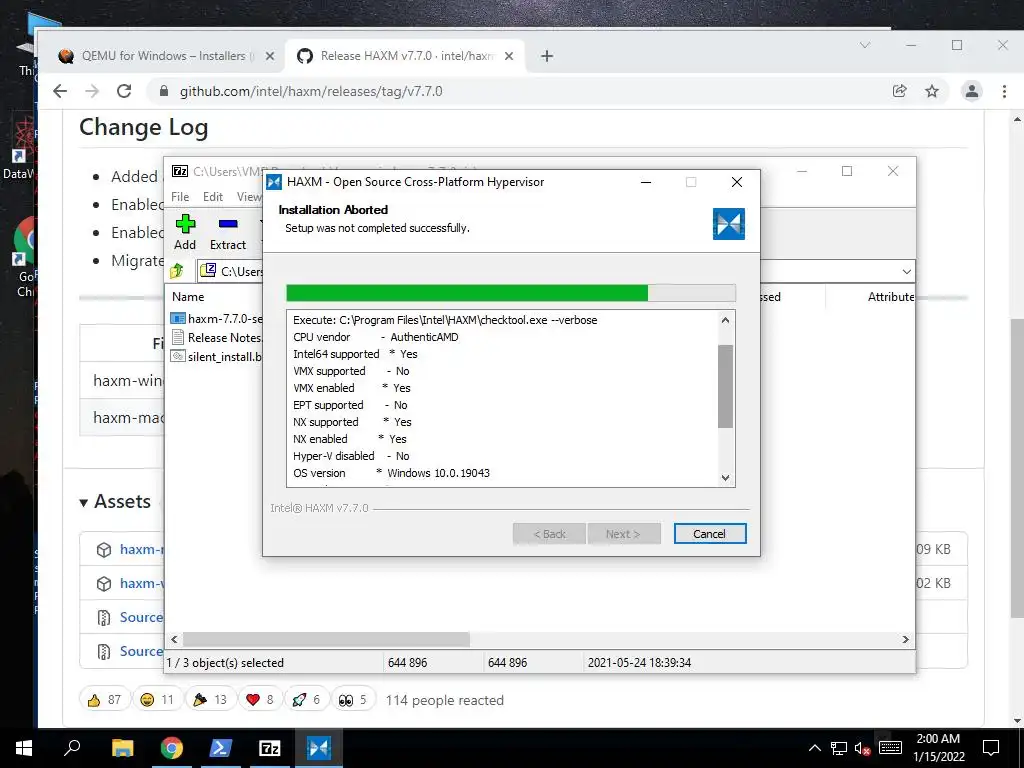Click the hooray reaction 13

(x=210, y=699)
